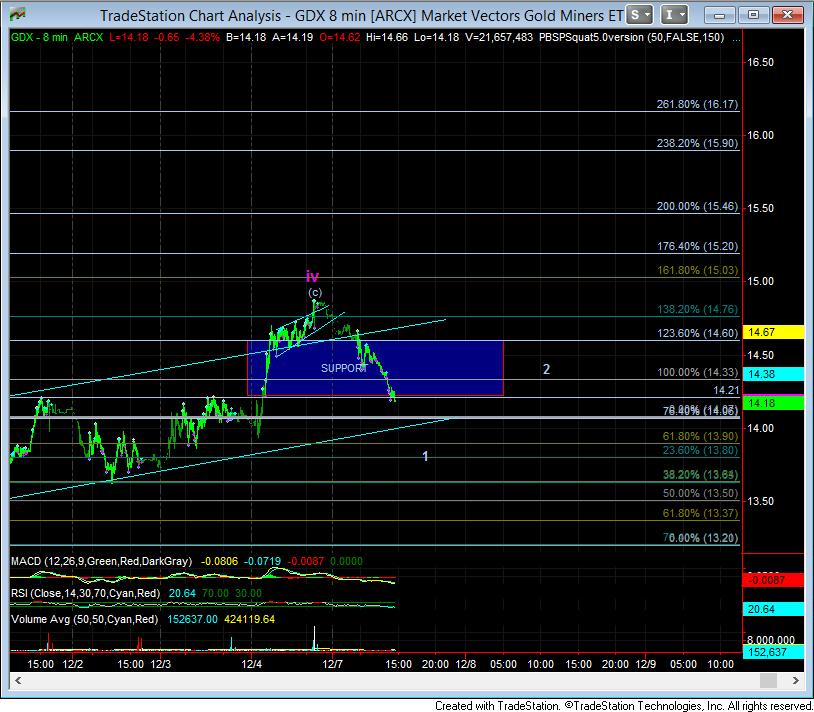Screen dimensions: 814x712
Task: Click the '13.50' price axis label
Action: coord(761,501)
